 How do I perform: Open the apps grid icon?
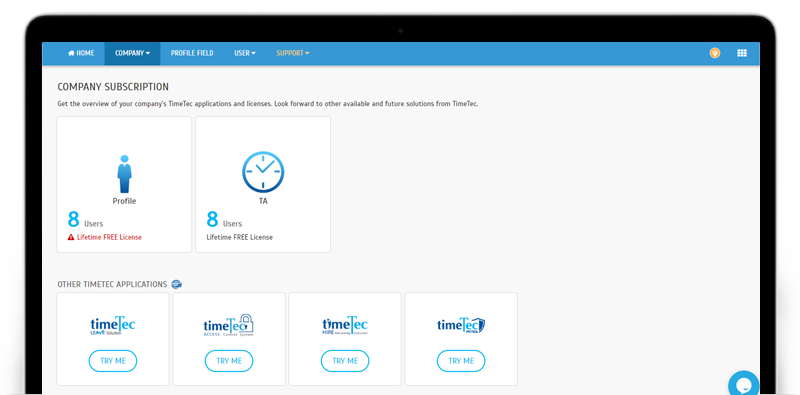(x=742, y=53)
